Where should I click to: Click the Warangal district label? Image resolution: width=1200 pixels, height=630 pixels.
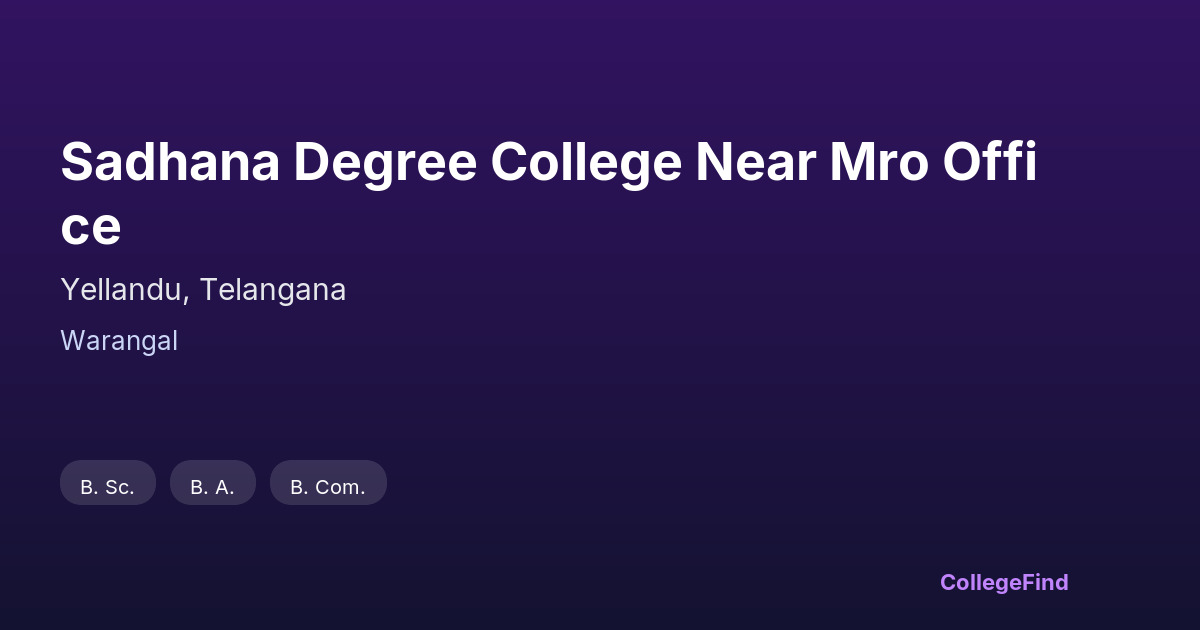[x=119, y=341]
